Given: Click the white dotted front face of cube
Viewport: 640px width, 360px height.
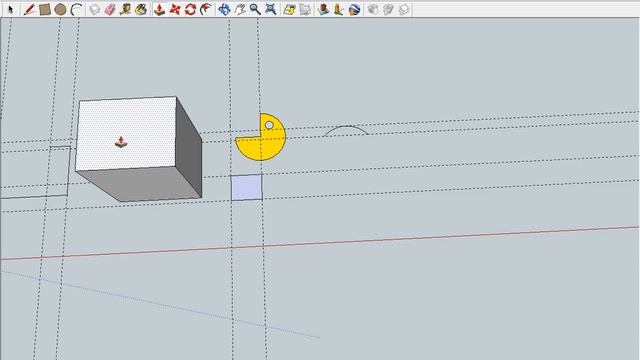Looking at the screenshot, I should [x=127, y=133].
